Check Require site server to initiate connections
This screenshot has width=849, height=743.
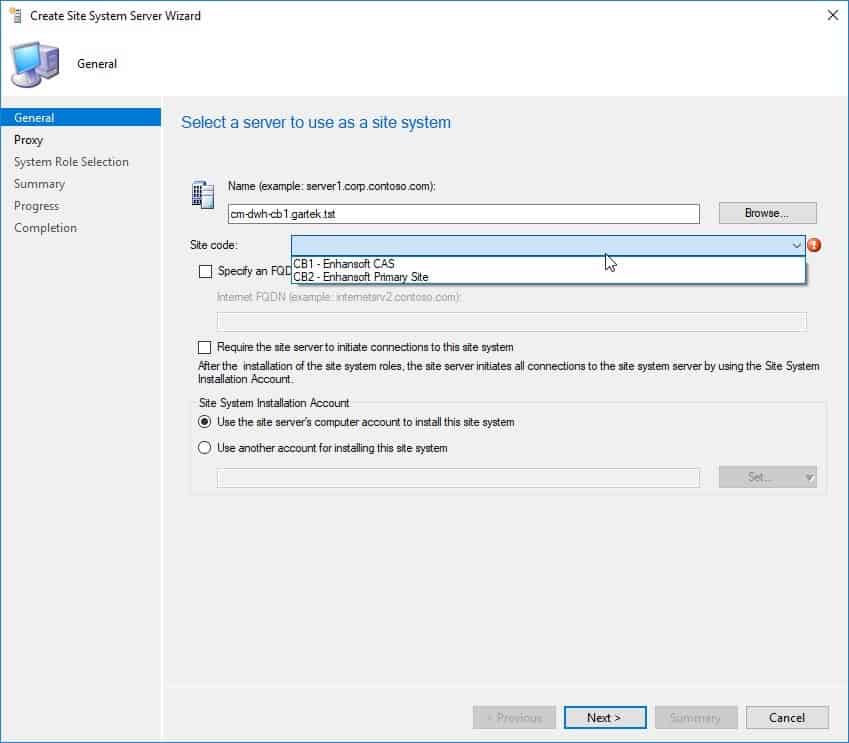[x=206, y=347]
